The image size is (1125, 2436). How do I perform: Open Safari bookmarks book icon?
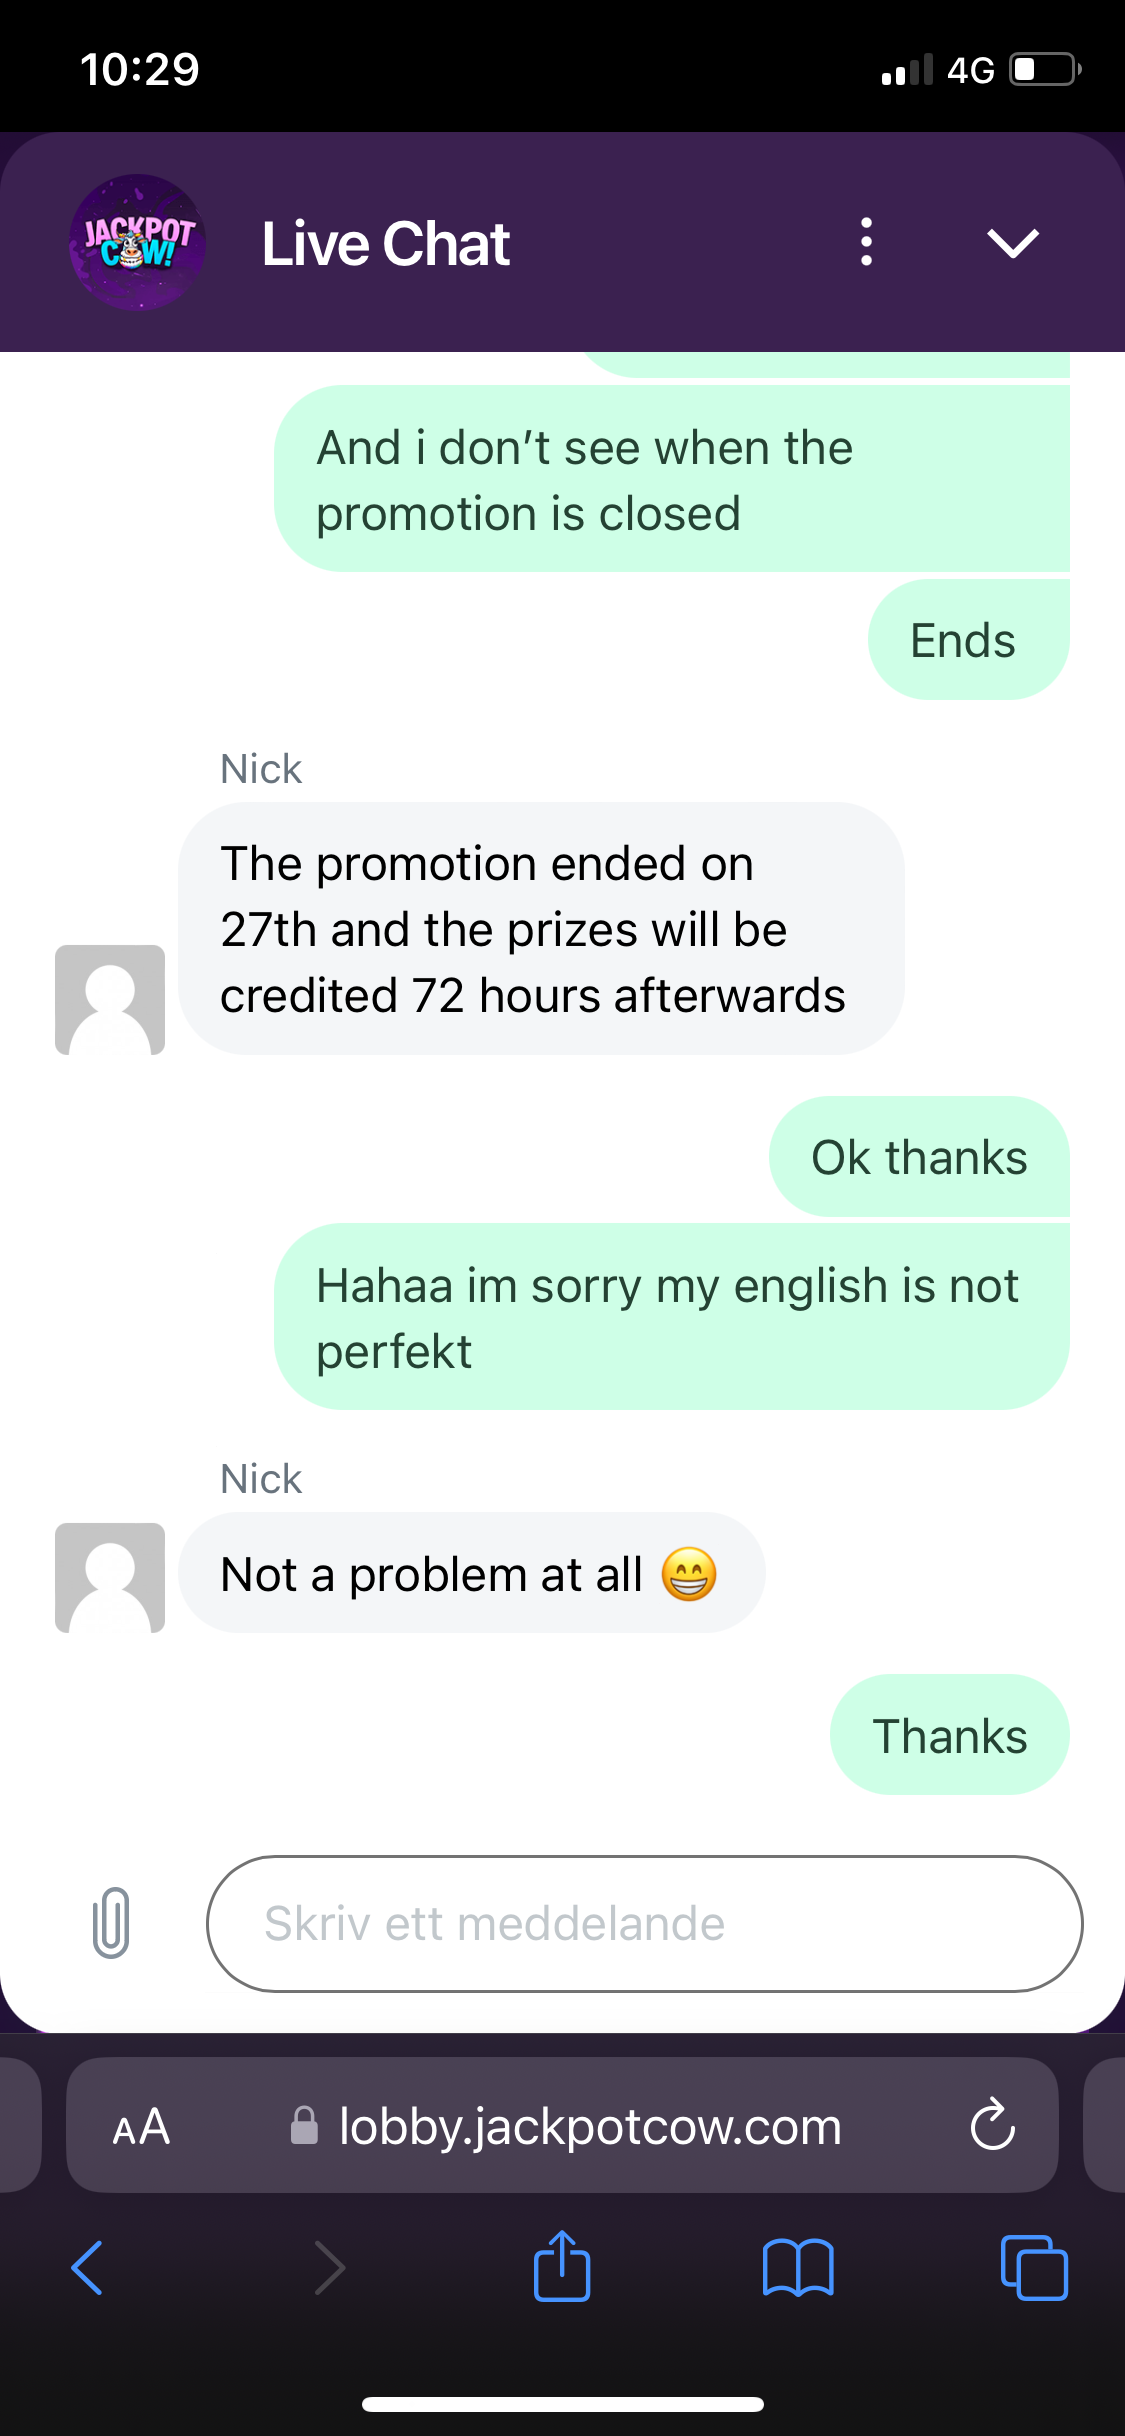coord(798,2267)
